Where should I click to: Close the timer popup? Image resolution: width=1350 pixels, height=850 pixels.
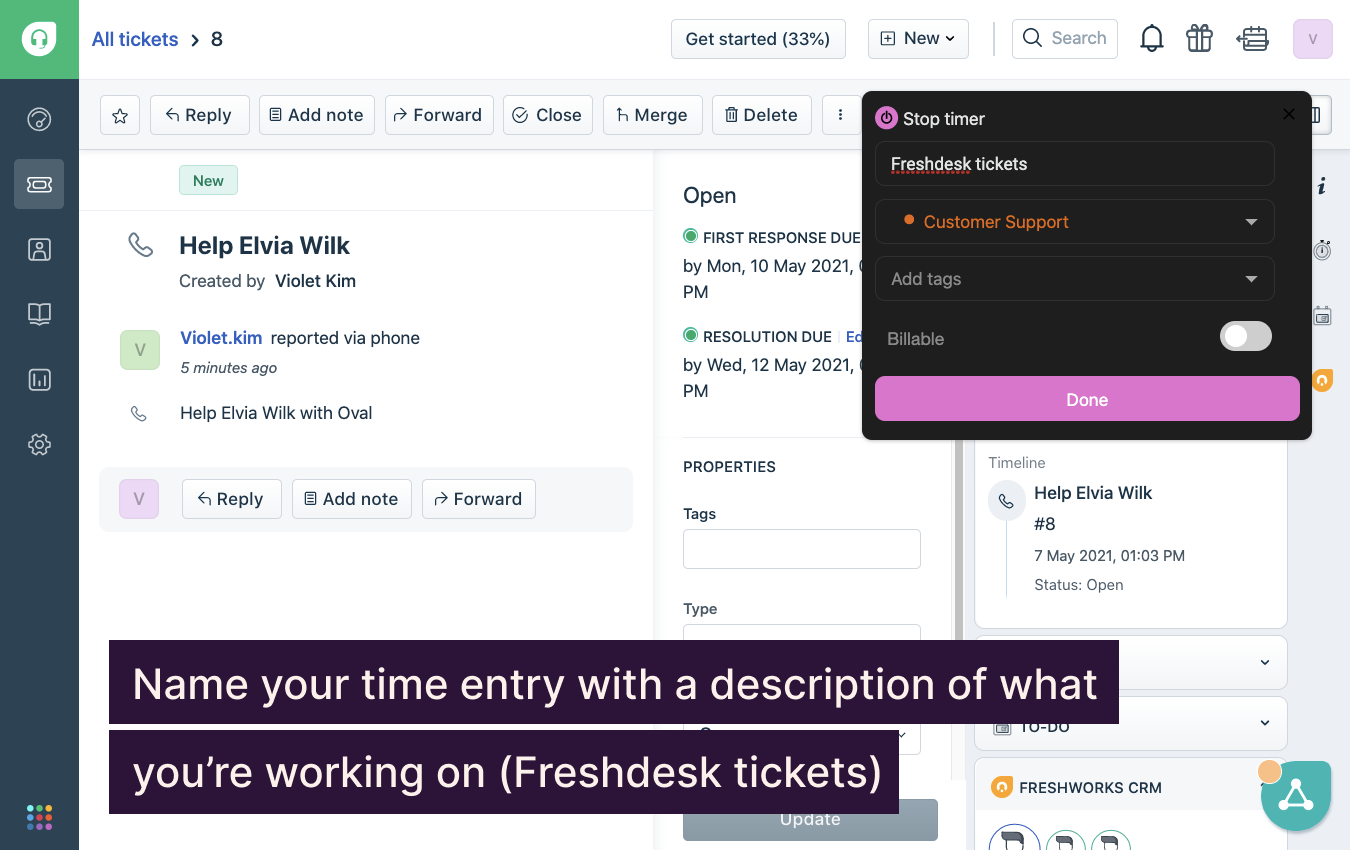[x=1289, y=114]
